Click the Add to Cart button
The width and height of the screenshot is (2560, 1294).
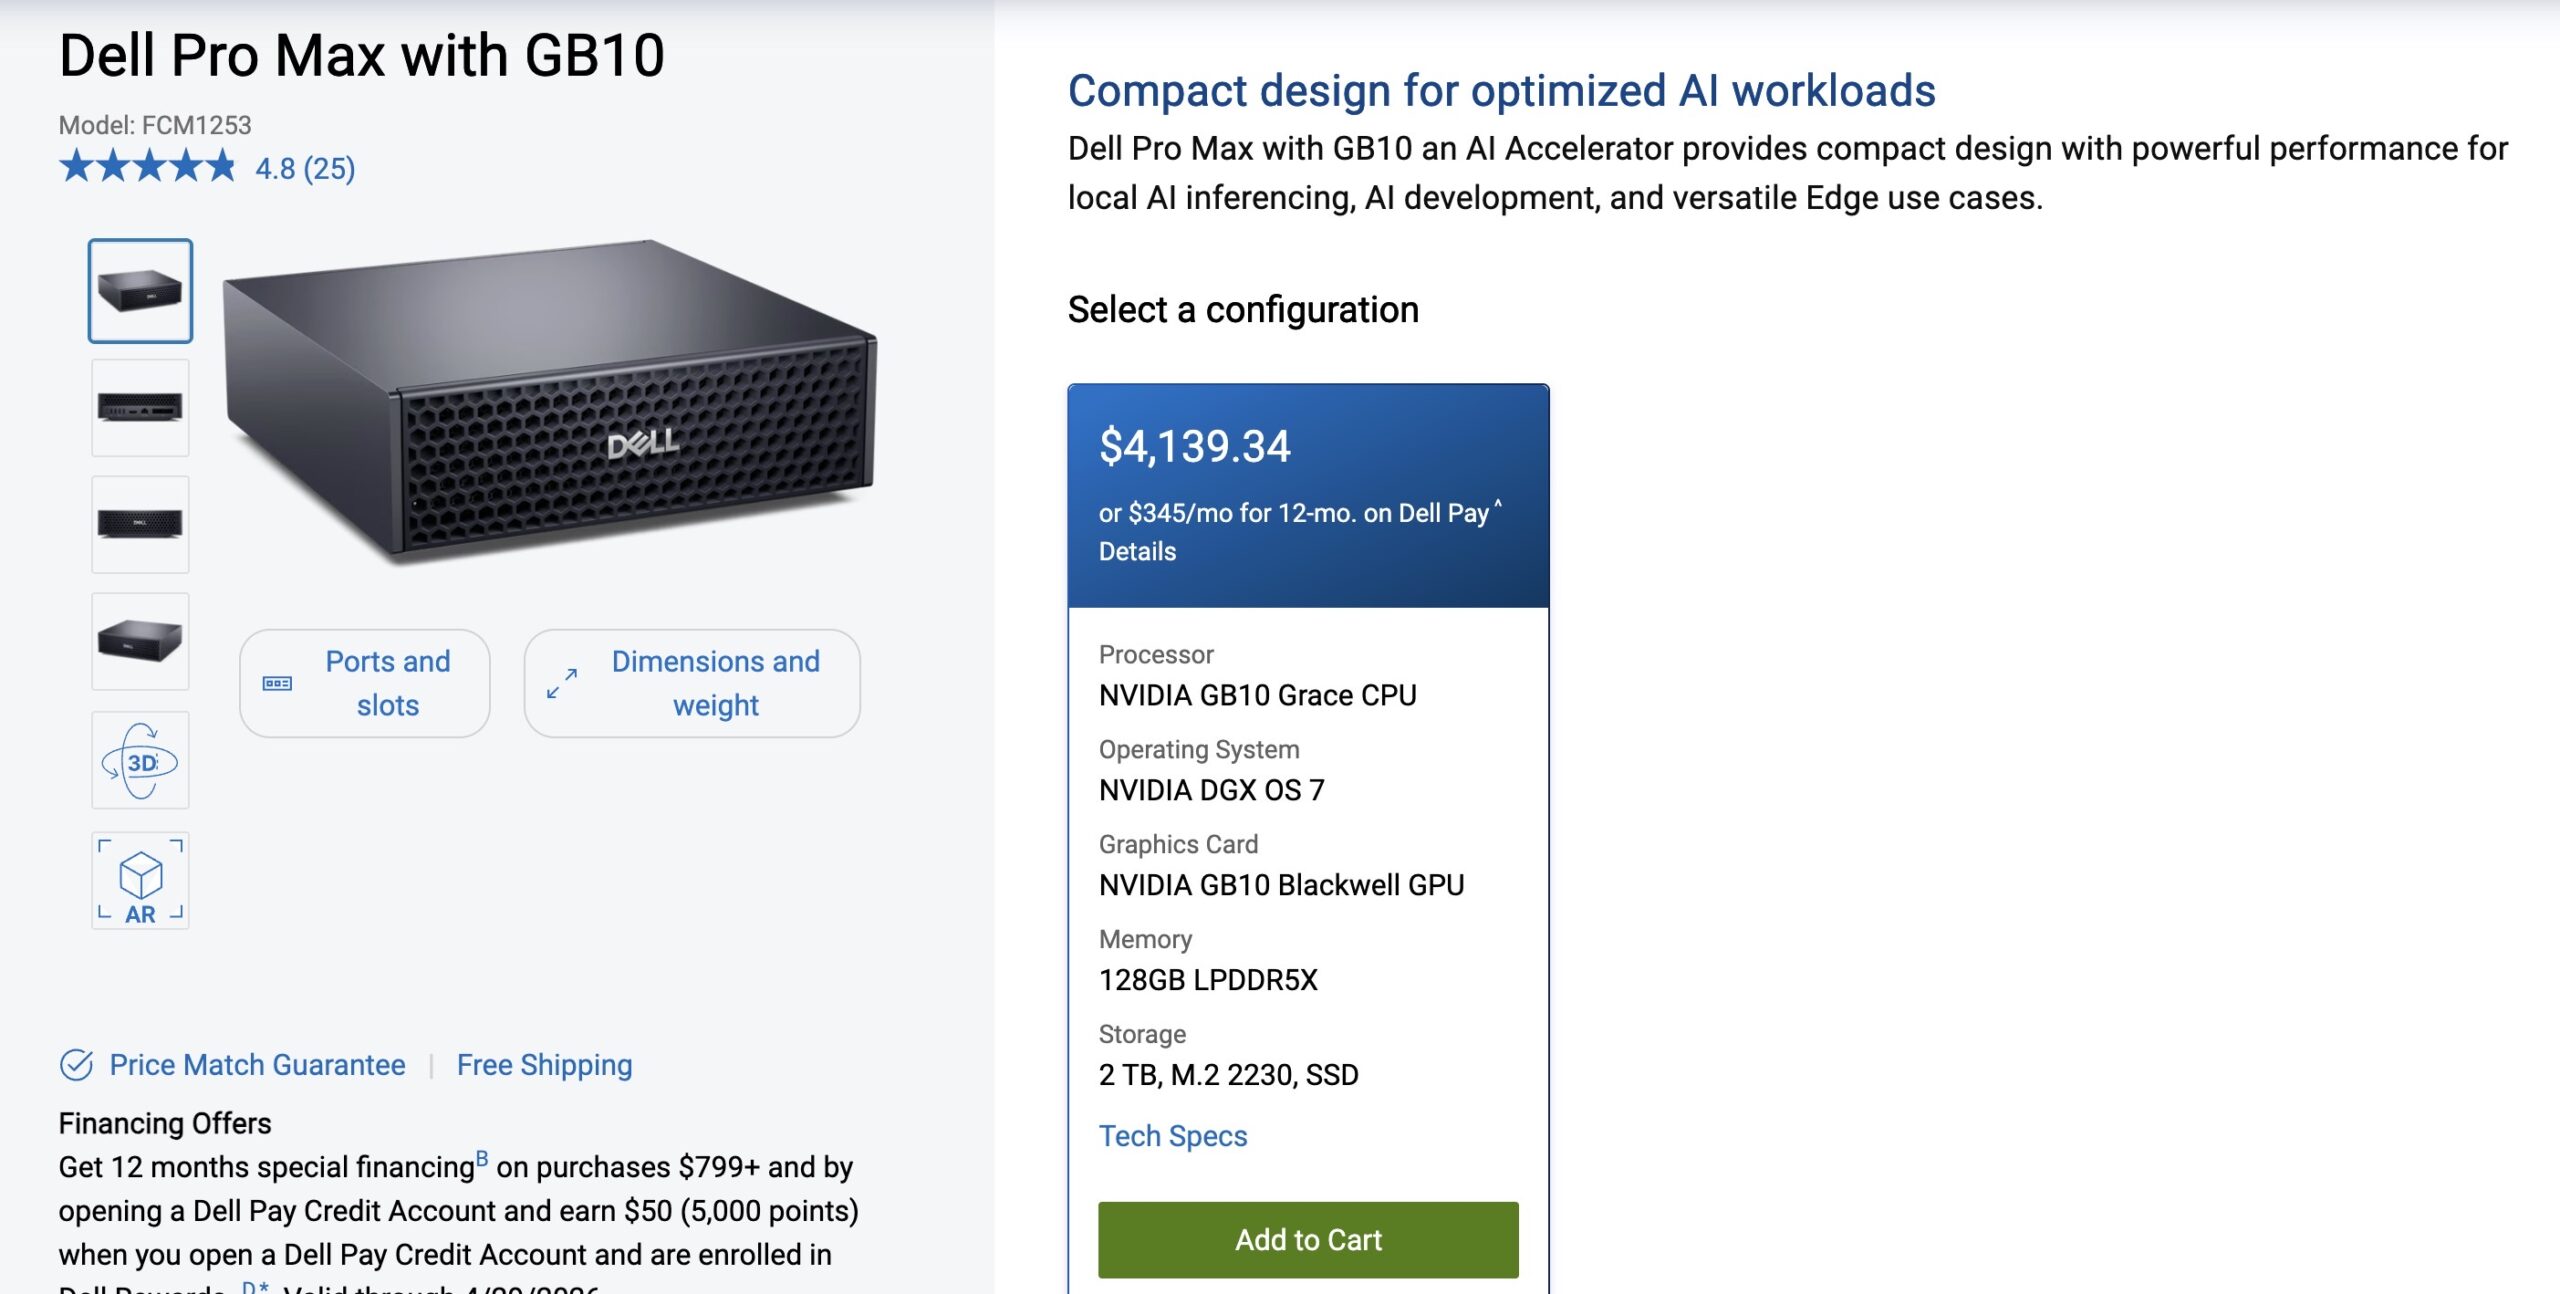pos(1308,1240)
